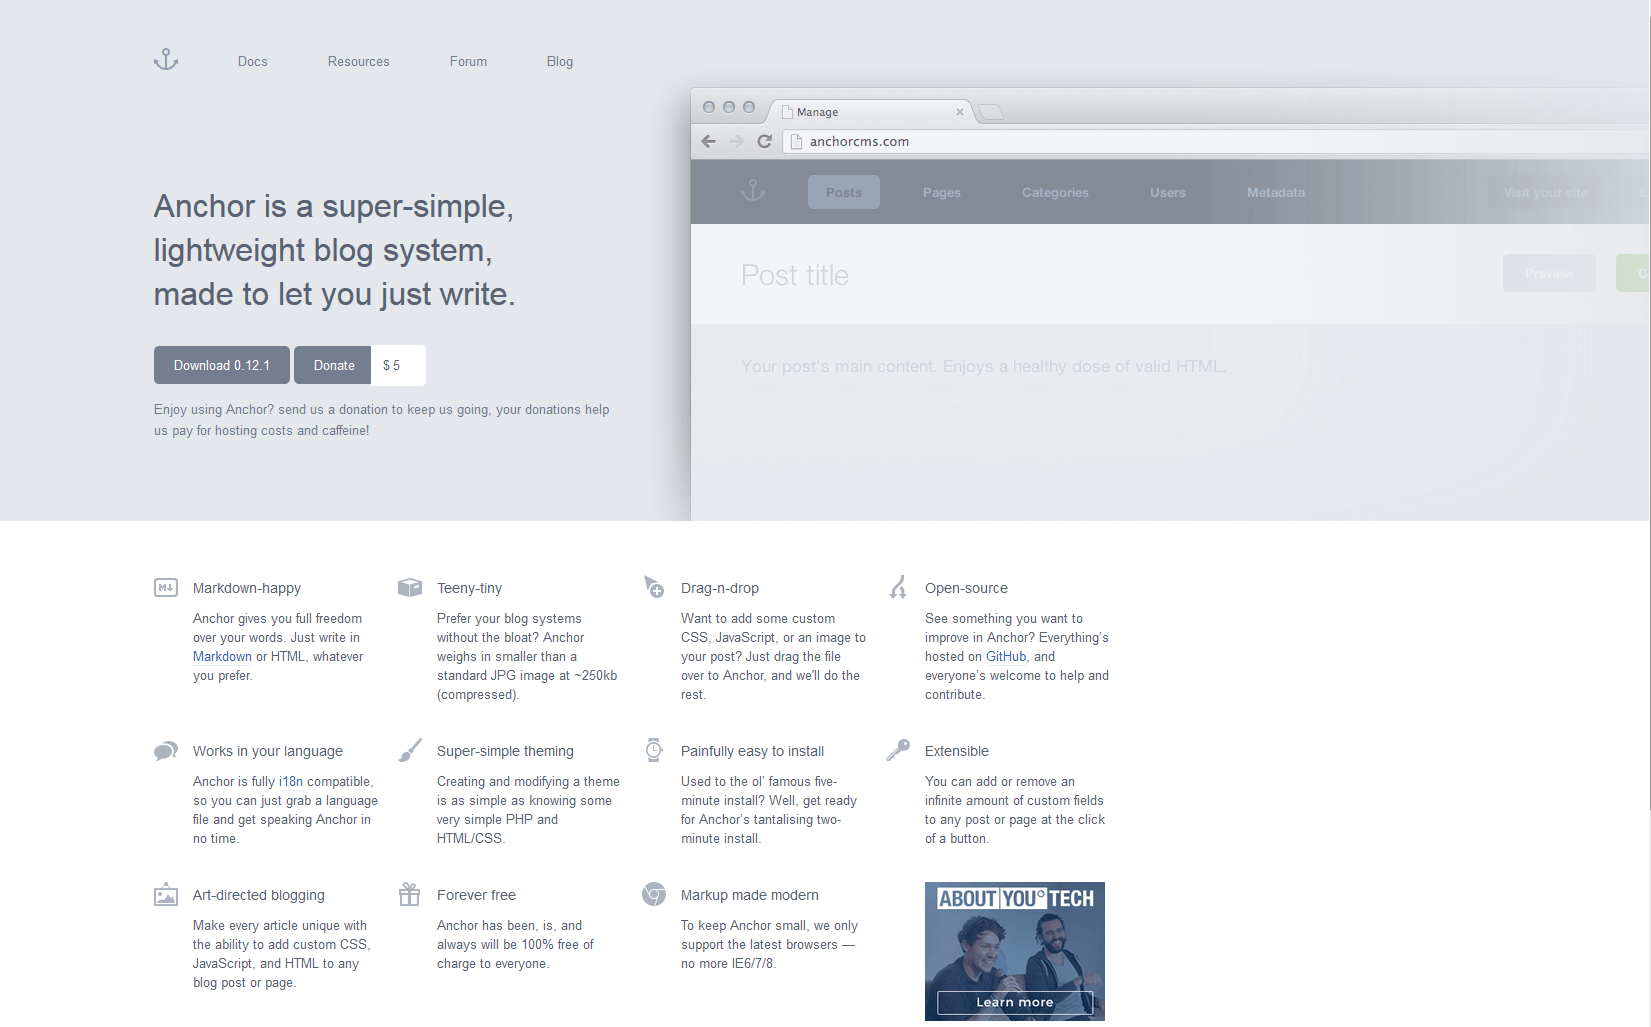Click the Markdown-happy feature icon
The image size is (1651, 1027).
pos(166,588)
